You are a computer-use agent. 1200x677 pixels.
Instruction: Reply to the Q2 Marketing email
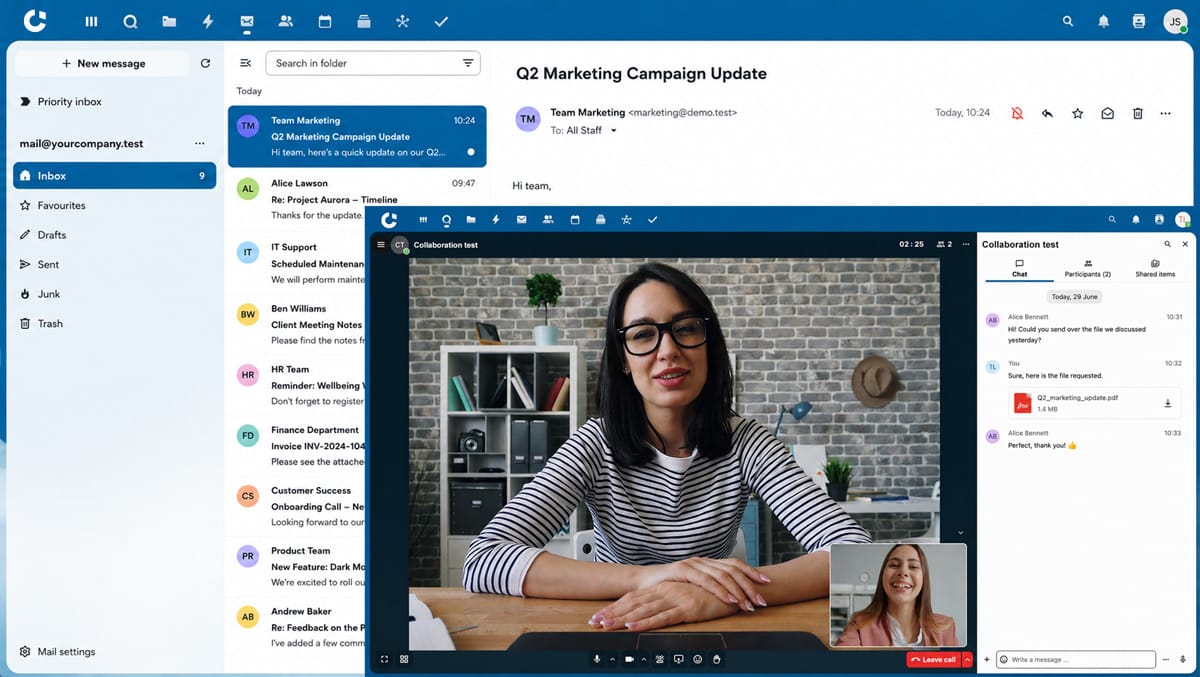pos(1047,113)
